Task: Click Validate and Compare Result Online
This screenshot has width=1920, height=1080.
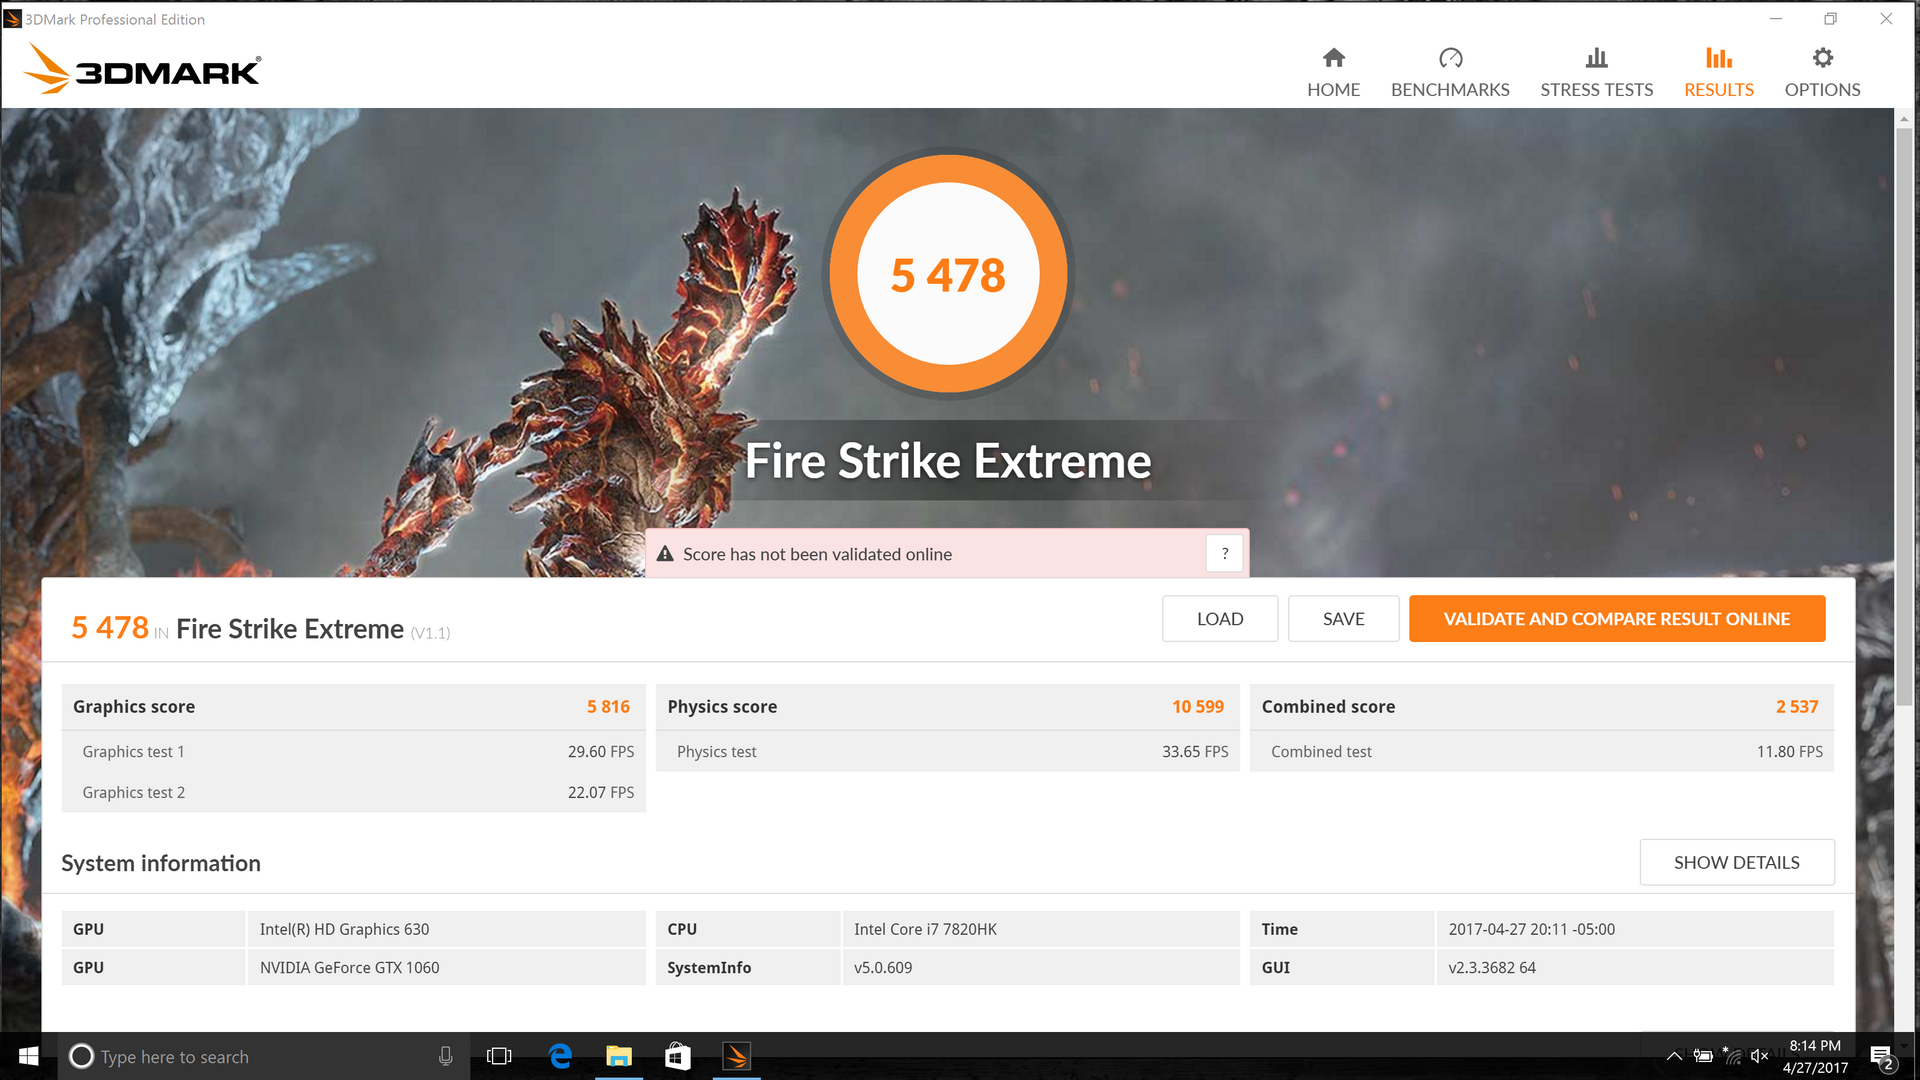Action: click(1616, 619)
